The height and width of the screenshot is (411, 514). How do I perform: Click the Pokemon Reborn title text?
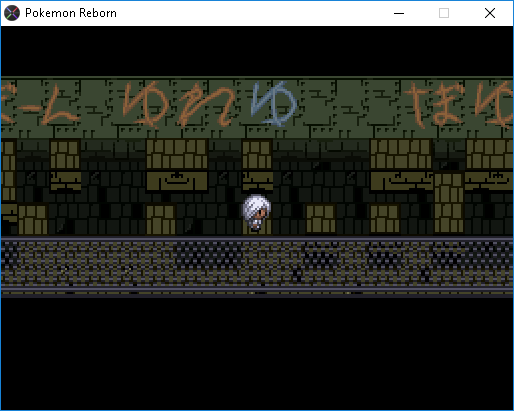[71, 13]
